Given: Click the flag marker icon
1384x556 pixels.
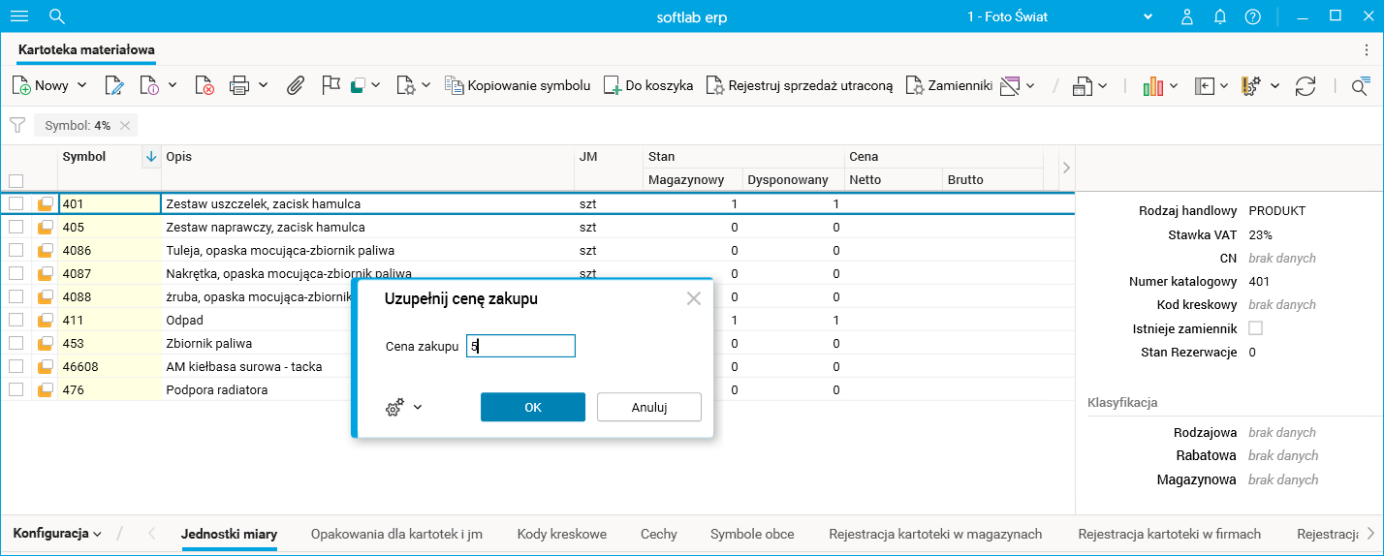Looking at the screenshot, I should click(331, 86).
